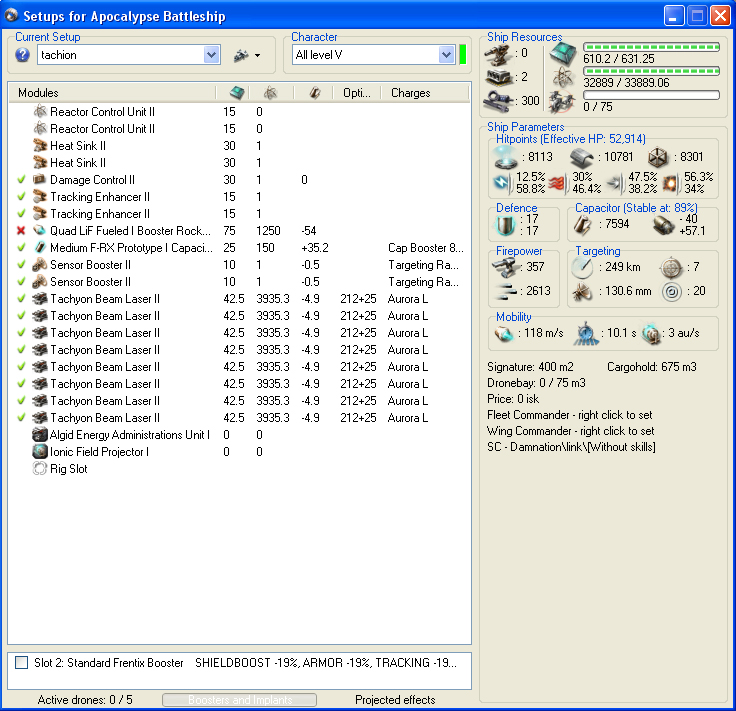736x711 pixels.
Task: Click the capacitor column header icon
Action: click(x=315, y=93)
